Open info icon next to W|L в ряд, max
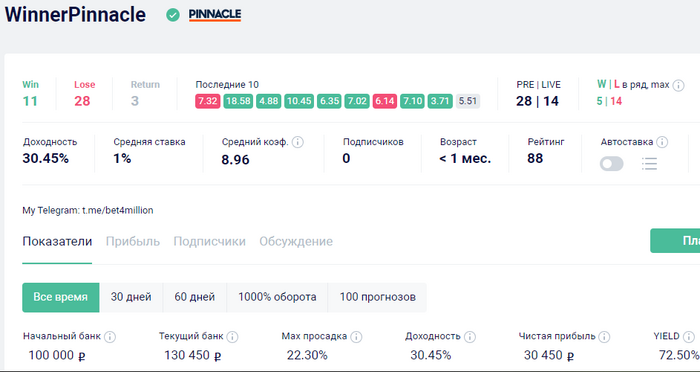700x372 pixels. pyautogui.click(x=678, y=85)
